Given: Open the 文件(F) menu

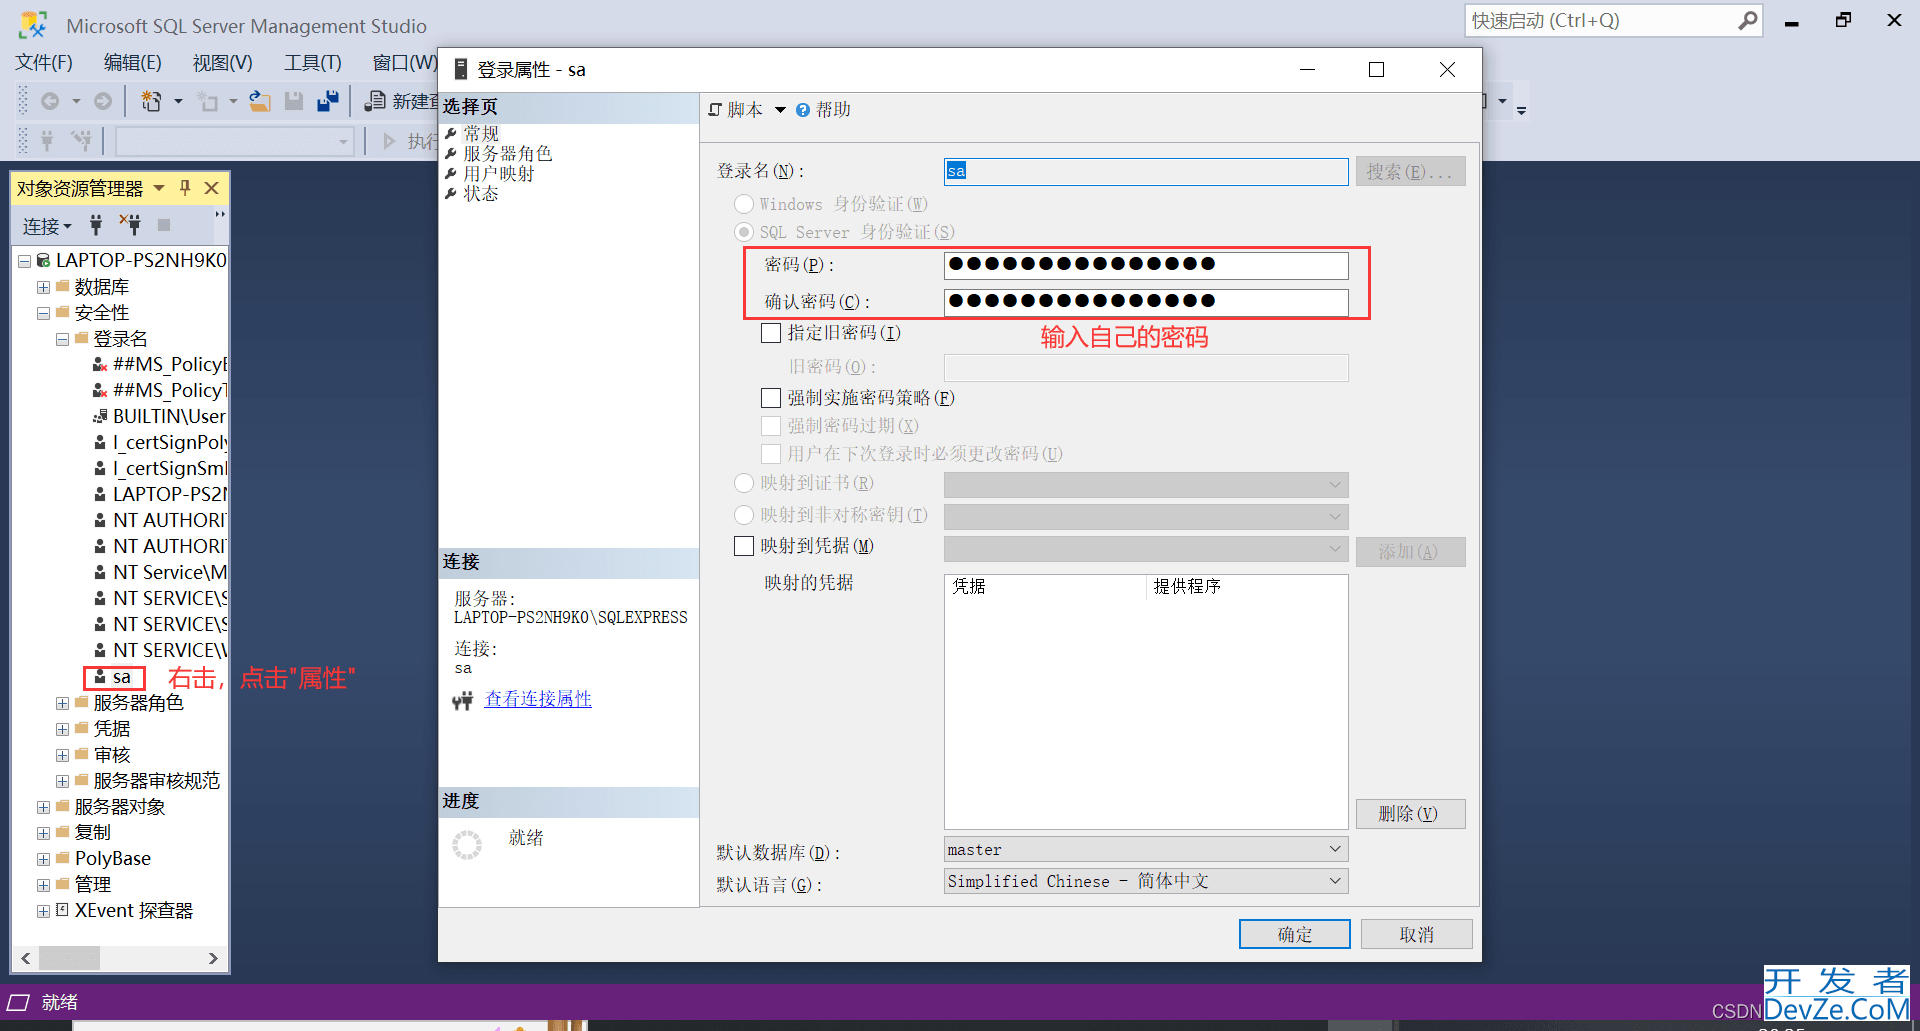Looking at the screenshot, I should (x=44, y=63).
